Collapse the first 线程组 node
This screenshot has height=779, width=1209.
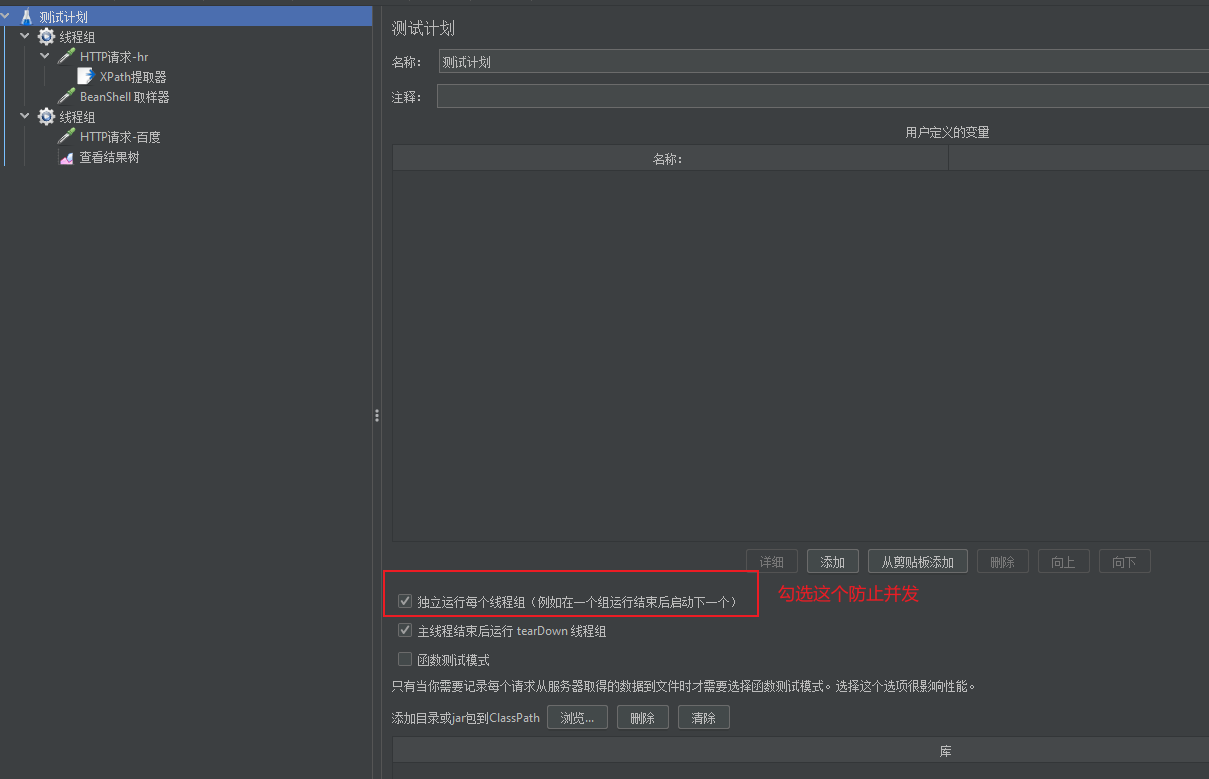[25, 36]
